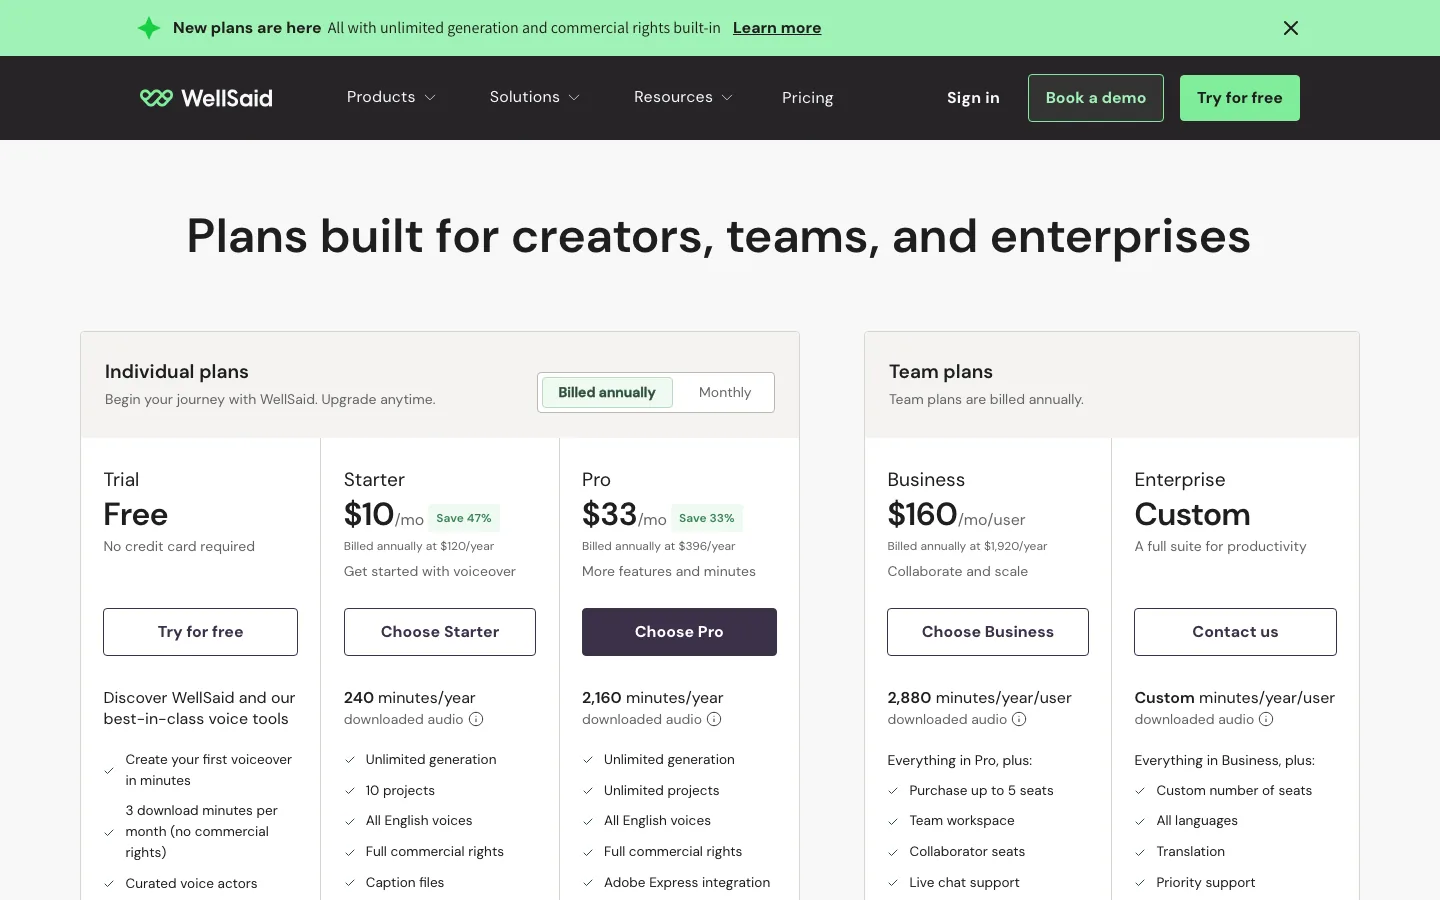
Task: Click Choose Pro button
Action: click(x=679, y=632)
